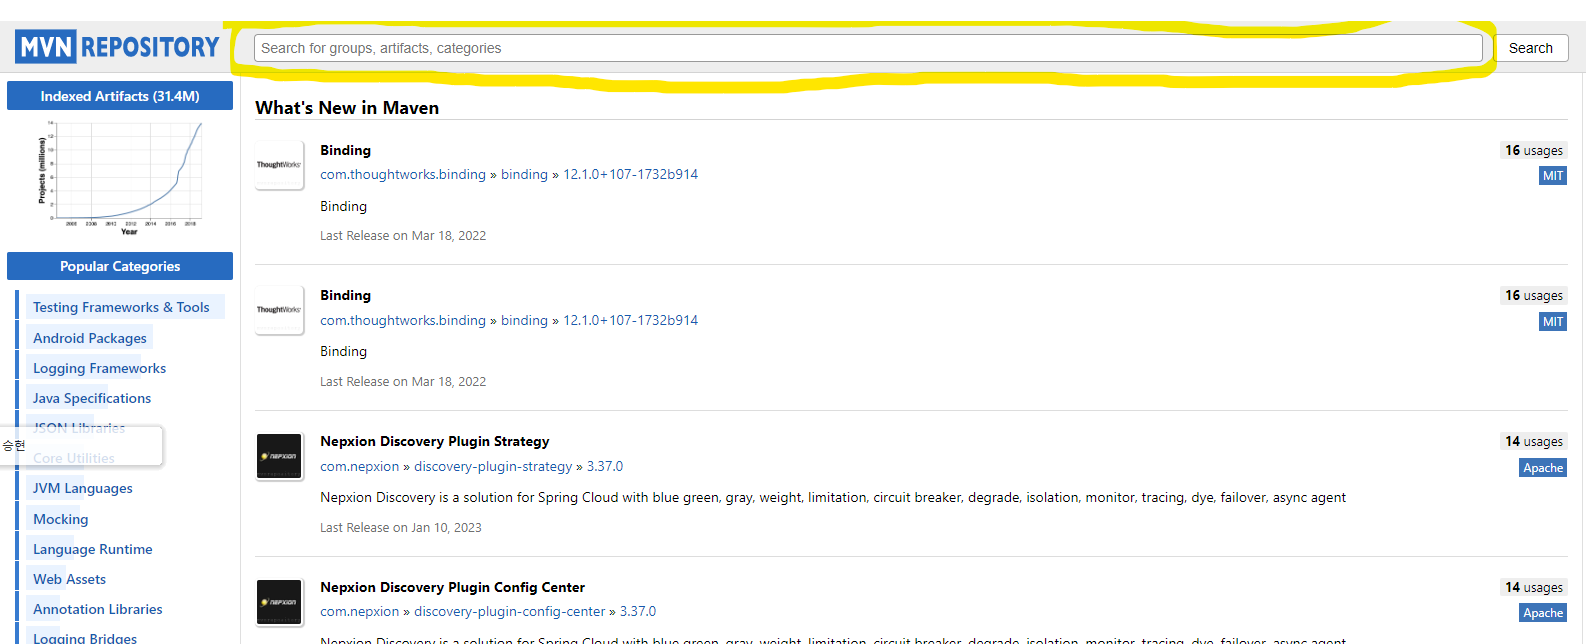Click the ThoughtWorks logo of first Binding entry
Viewport: 1586px width, 644px height.
pyautogui.click(x=279, y=165)
